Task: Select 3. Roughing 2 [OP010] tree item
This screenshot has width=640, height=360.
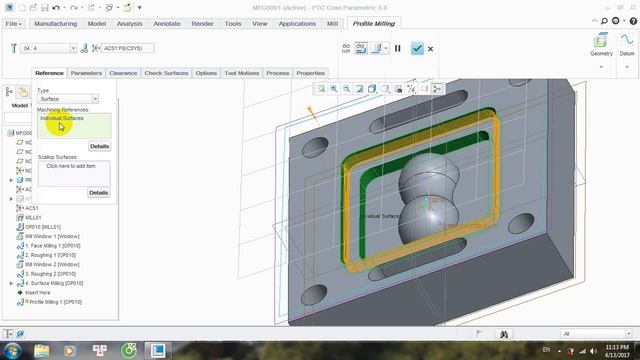Action: pyautogui.click(x=51, y=274)
